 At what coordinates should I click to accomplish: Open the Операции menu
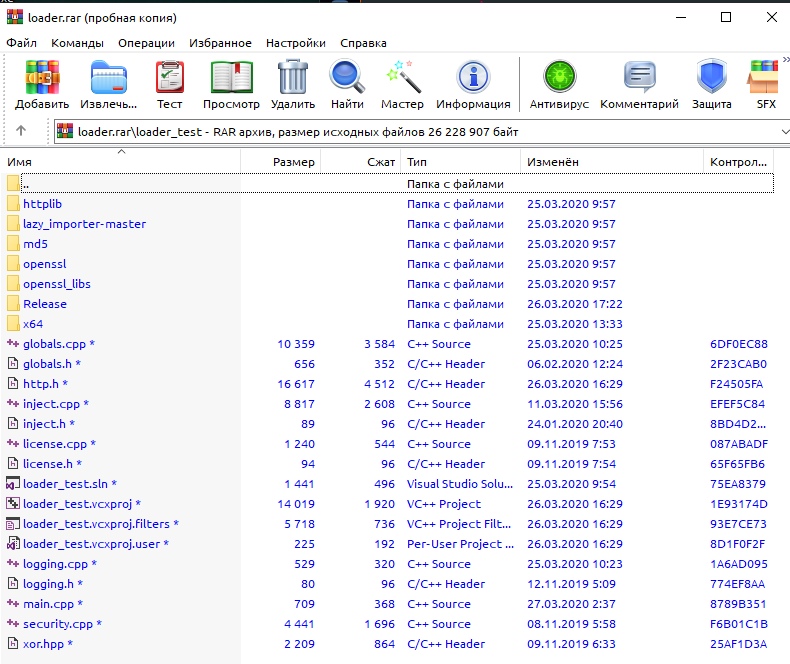click(x=147, y=43)
